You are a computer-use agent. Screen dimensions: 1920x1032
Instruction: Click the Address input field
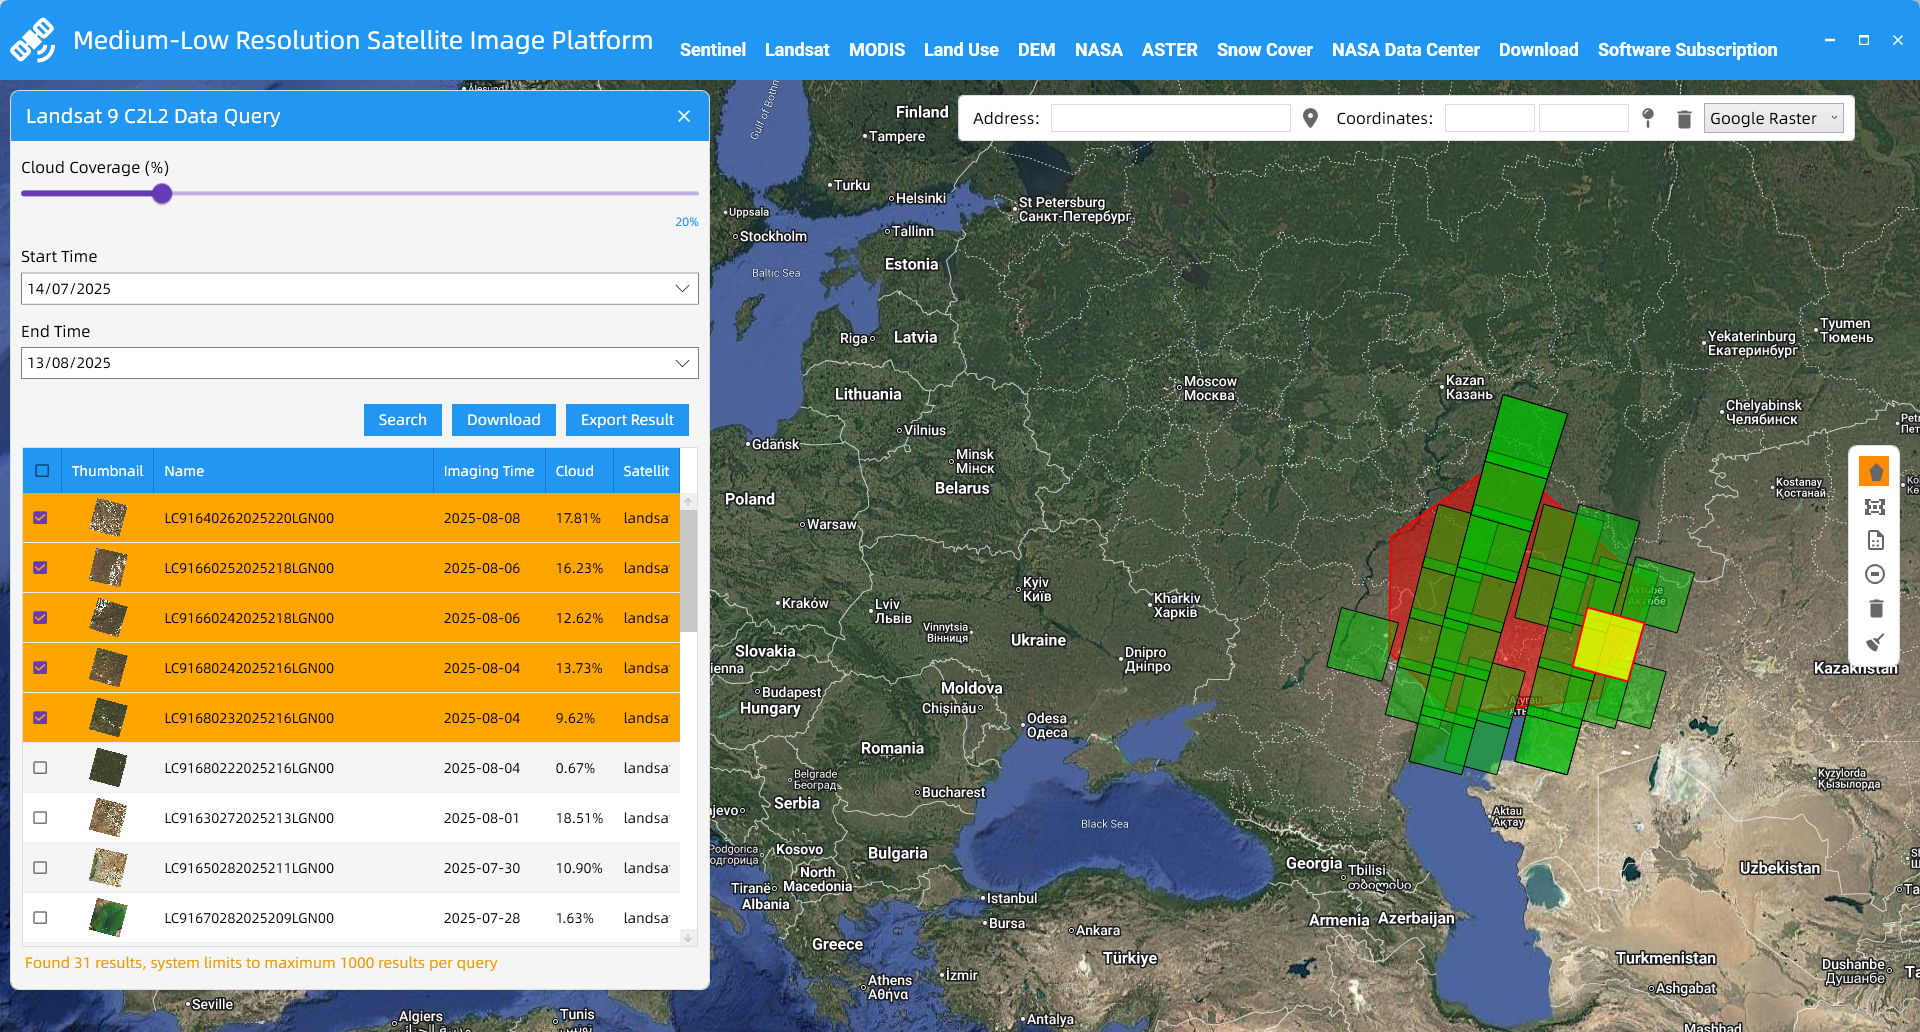point(1171,118)
